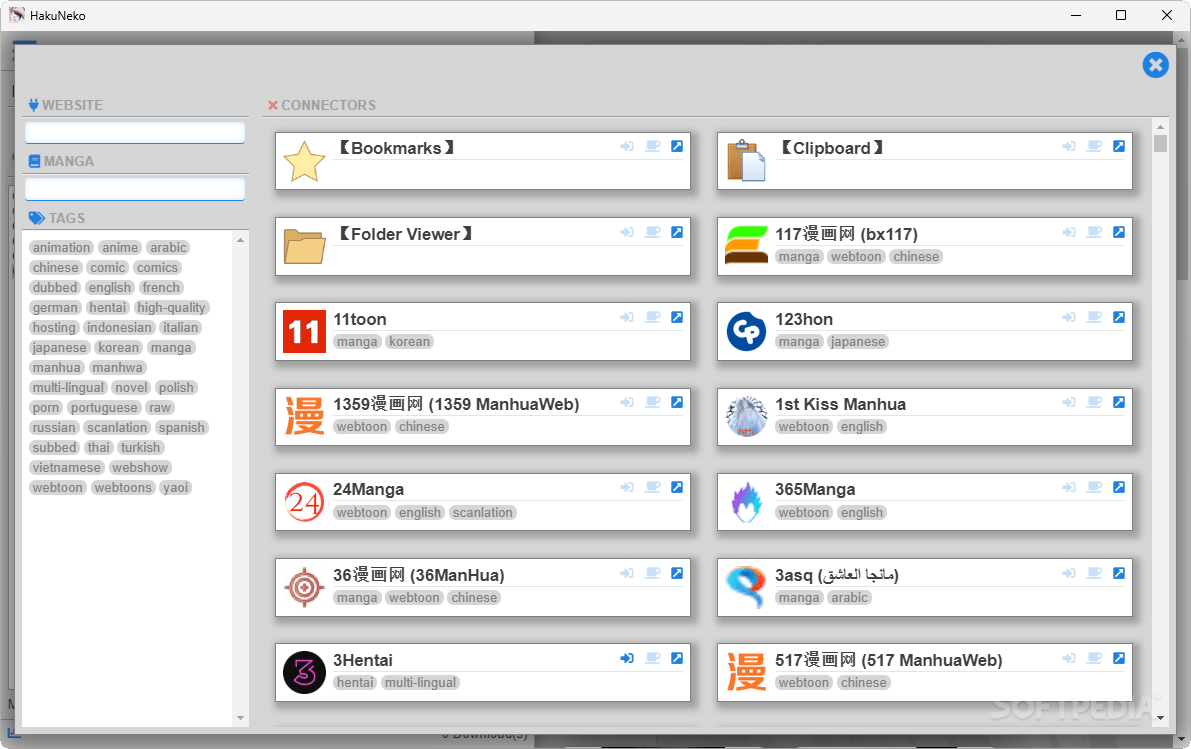Open external link icon for Clipboard
Viewport: 1191px width, 749px height.
(x=1119, y=146)
